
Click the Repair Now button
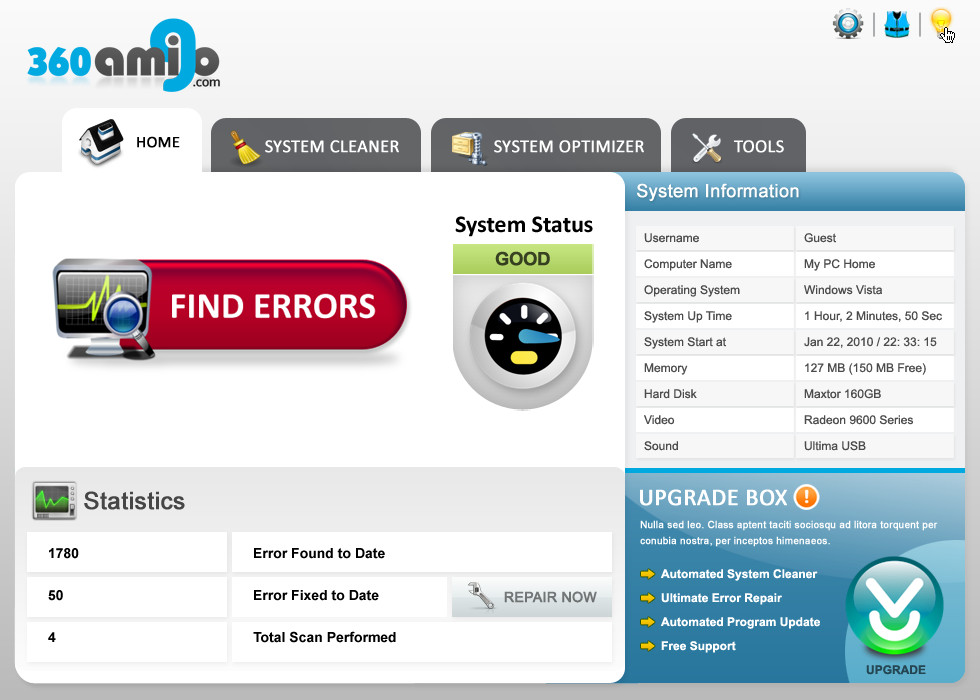point(532,597)
